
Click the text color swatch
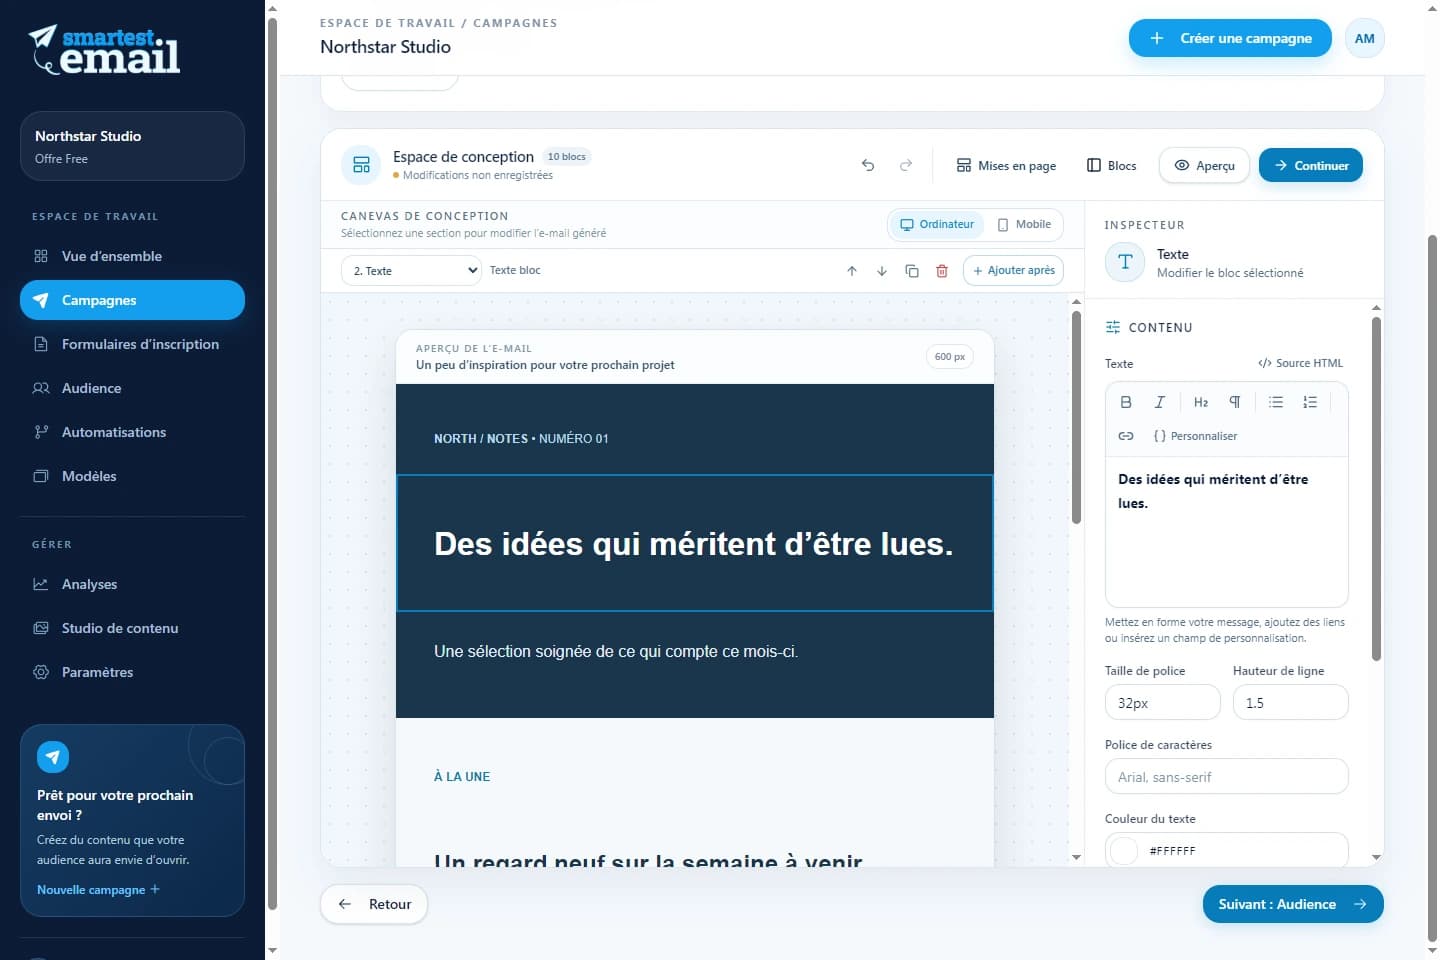(1125, 851)
